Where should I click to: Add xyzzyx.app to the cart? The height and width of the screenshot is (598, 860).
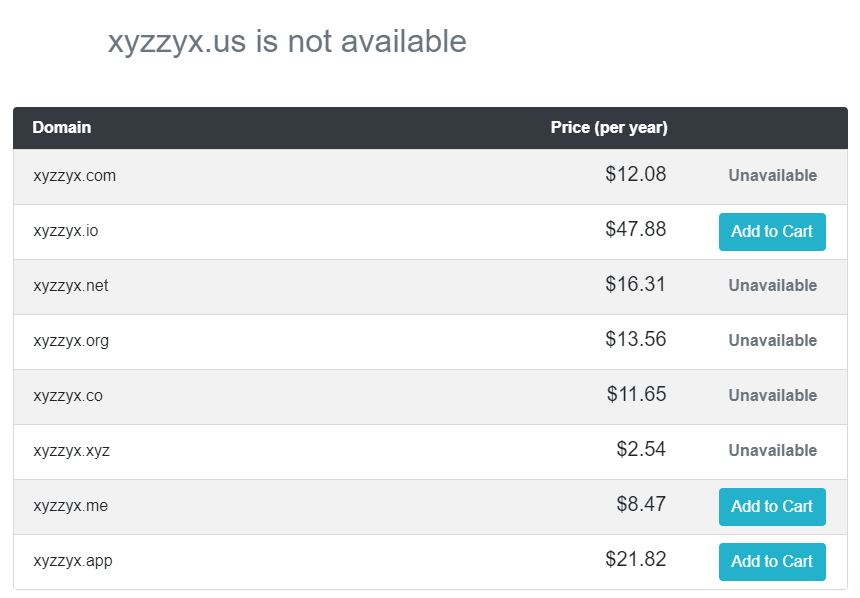click(x=772, y=562)
